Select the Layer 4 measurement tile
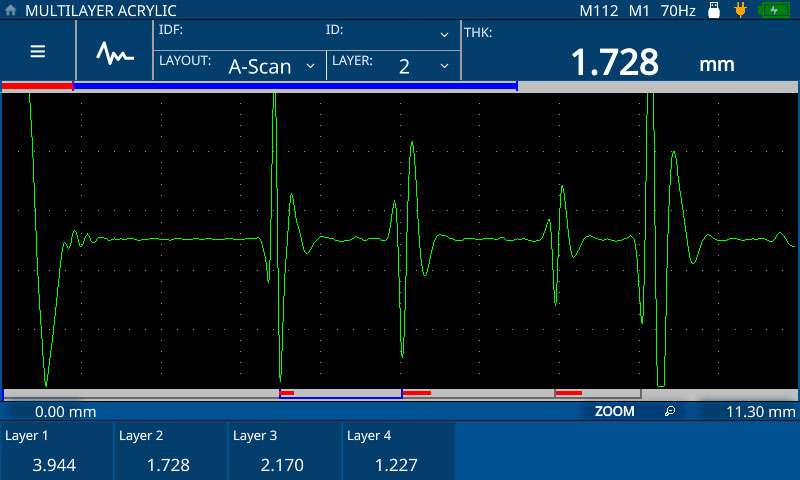Screen dimensions: 800x480 pyautogui.click(x=399, y=450)
